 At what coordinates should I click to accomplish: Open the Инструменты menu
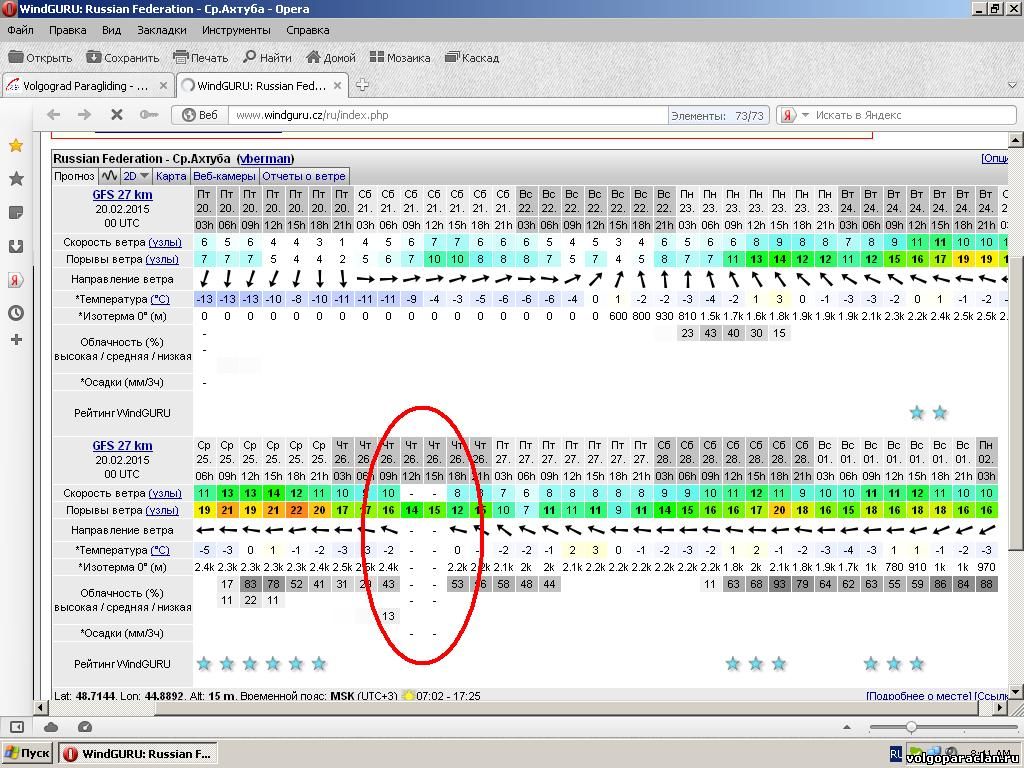tap(236, 30)
